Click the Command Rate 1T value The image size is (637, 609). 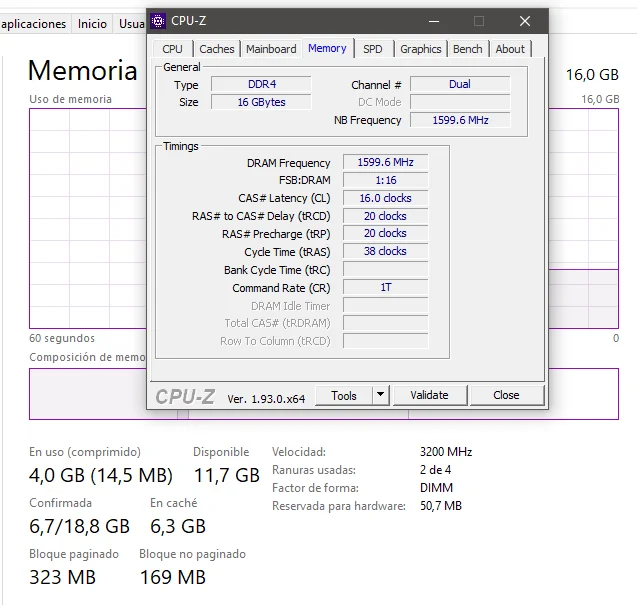click(x=386, y=287)
